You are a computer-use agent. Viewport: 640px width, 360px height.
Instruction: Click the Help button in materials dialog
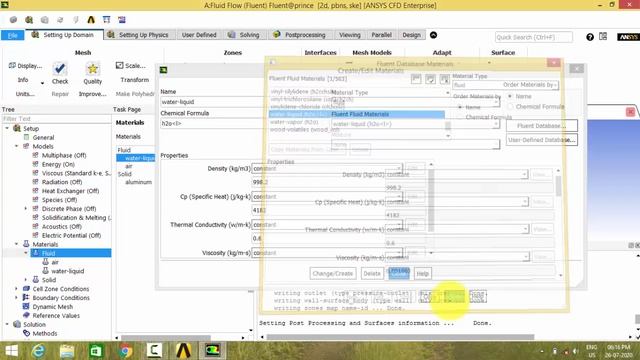[x=422, y=273]
